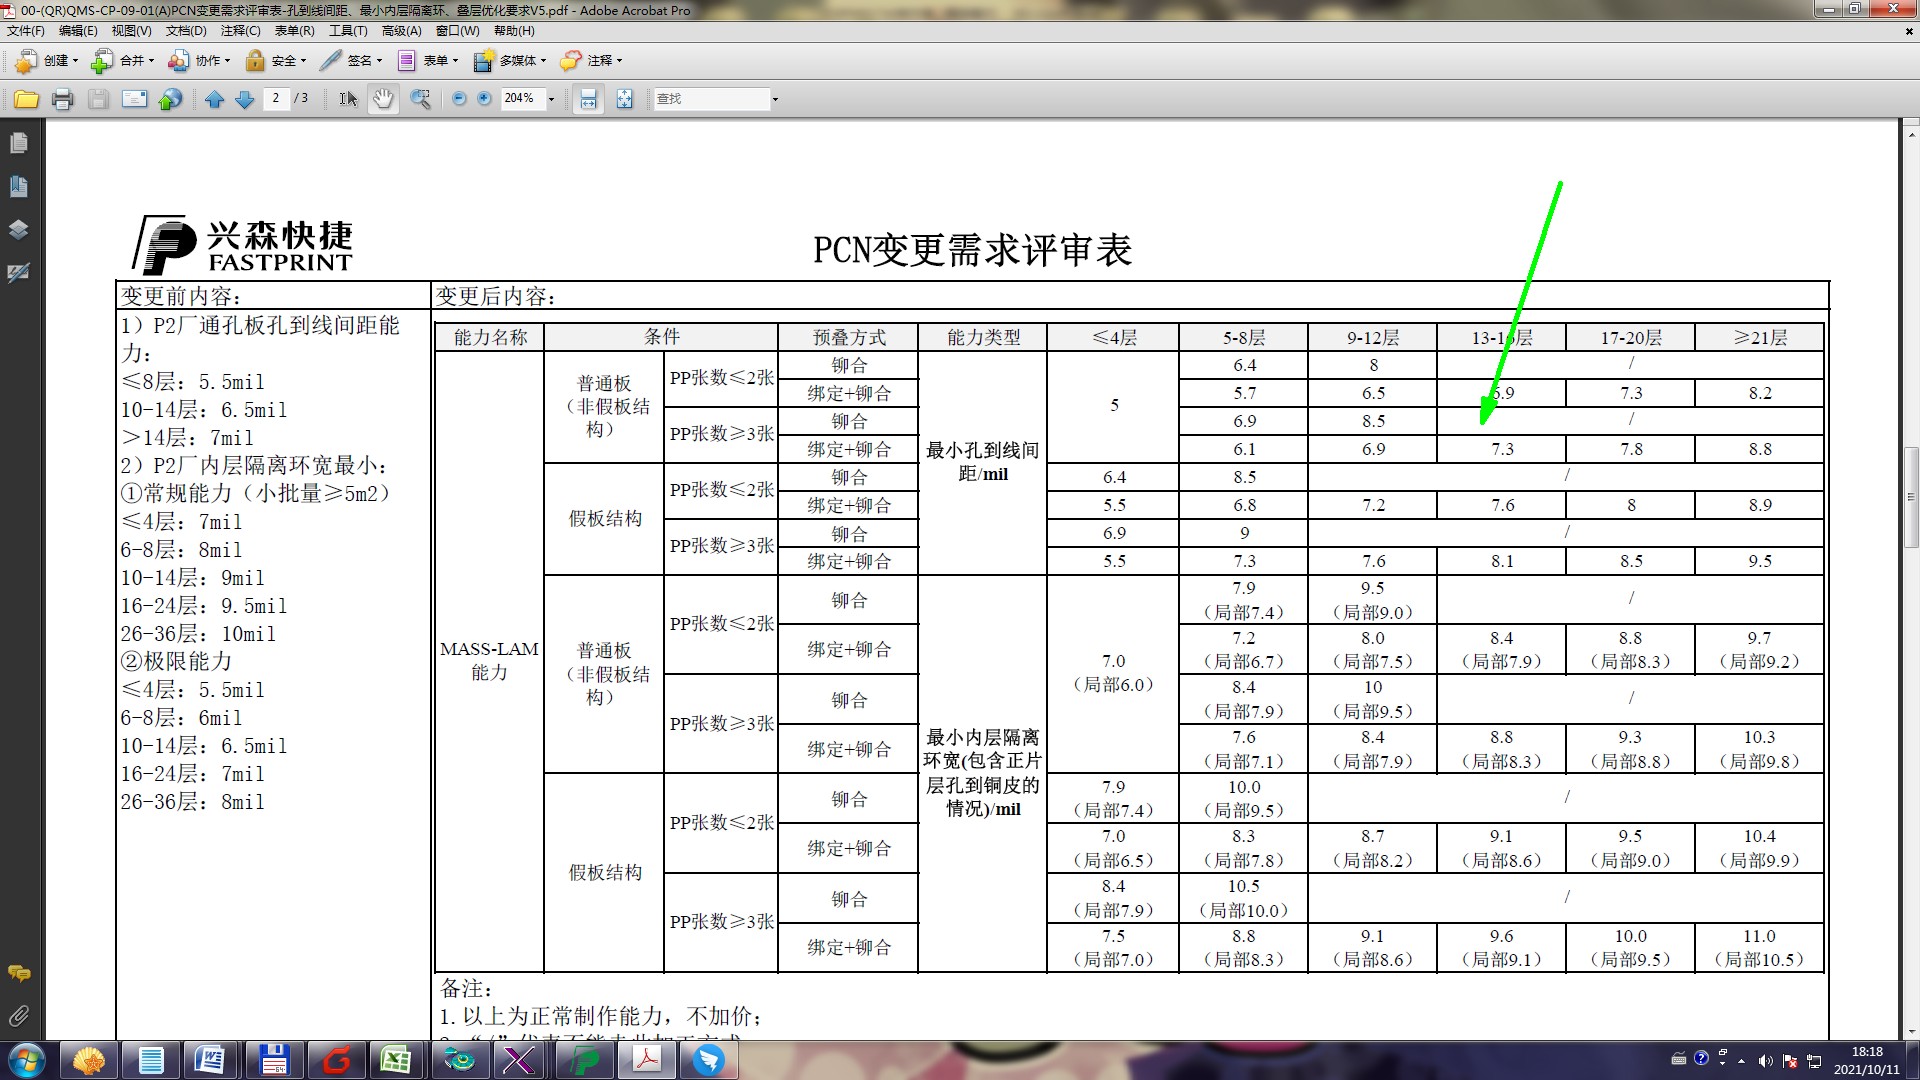Click the vertical scrollbar thumb
This screenshot has width=1920, height=1080.
[x=1911, y=496]
